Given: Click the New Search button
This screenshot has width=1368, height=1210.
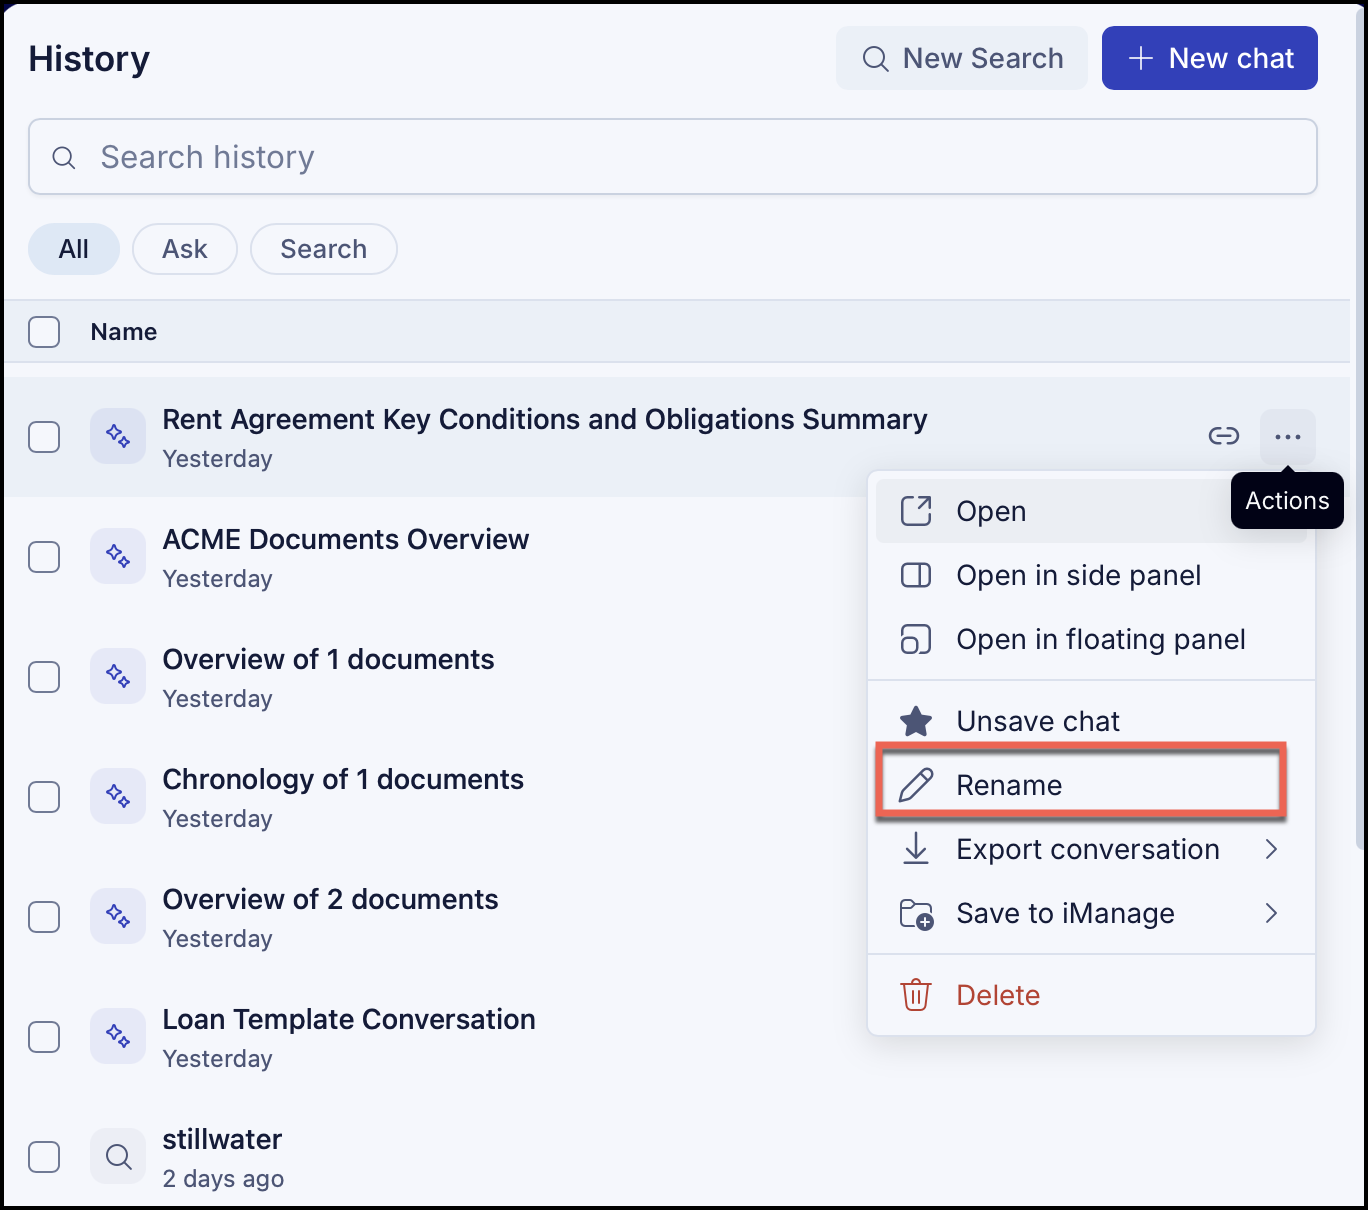Looking at the screenshot, I should [x=962, y=58].
